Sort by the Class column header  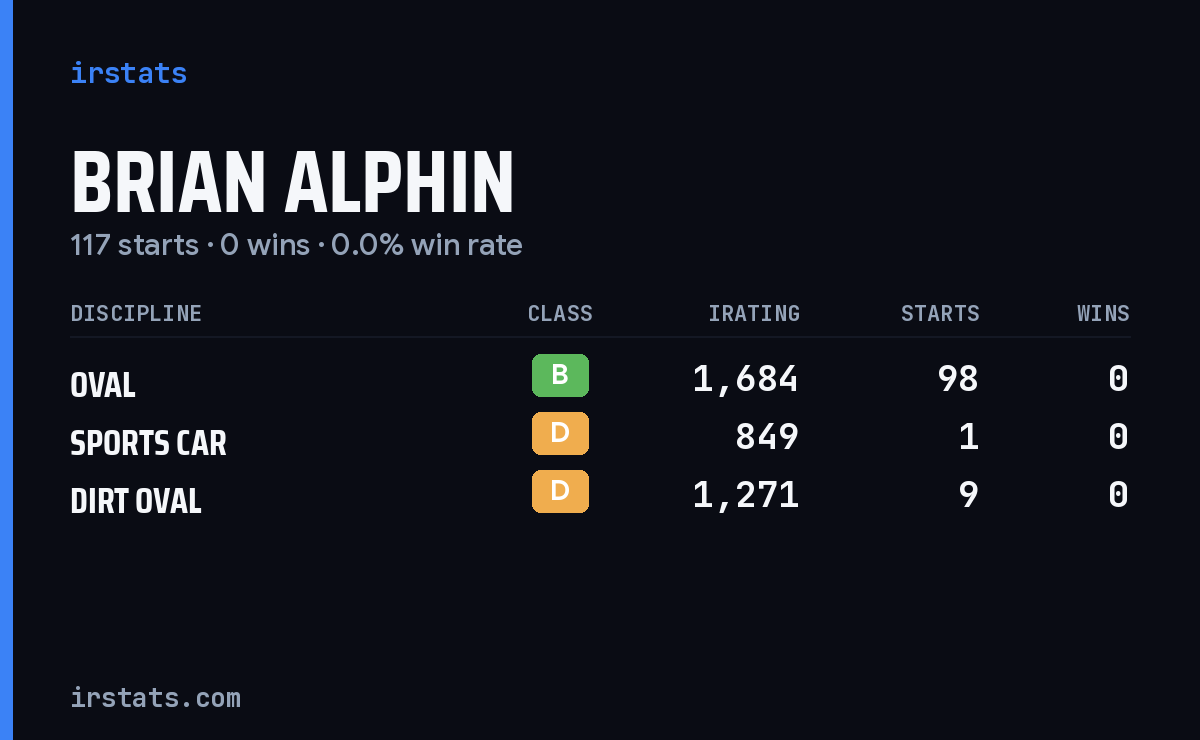(560, 313)
